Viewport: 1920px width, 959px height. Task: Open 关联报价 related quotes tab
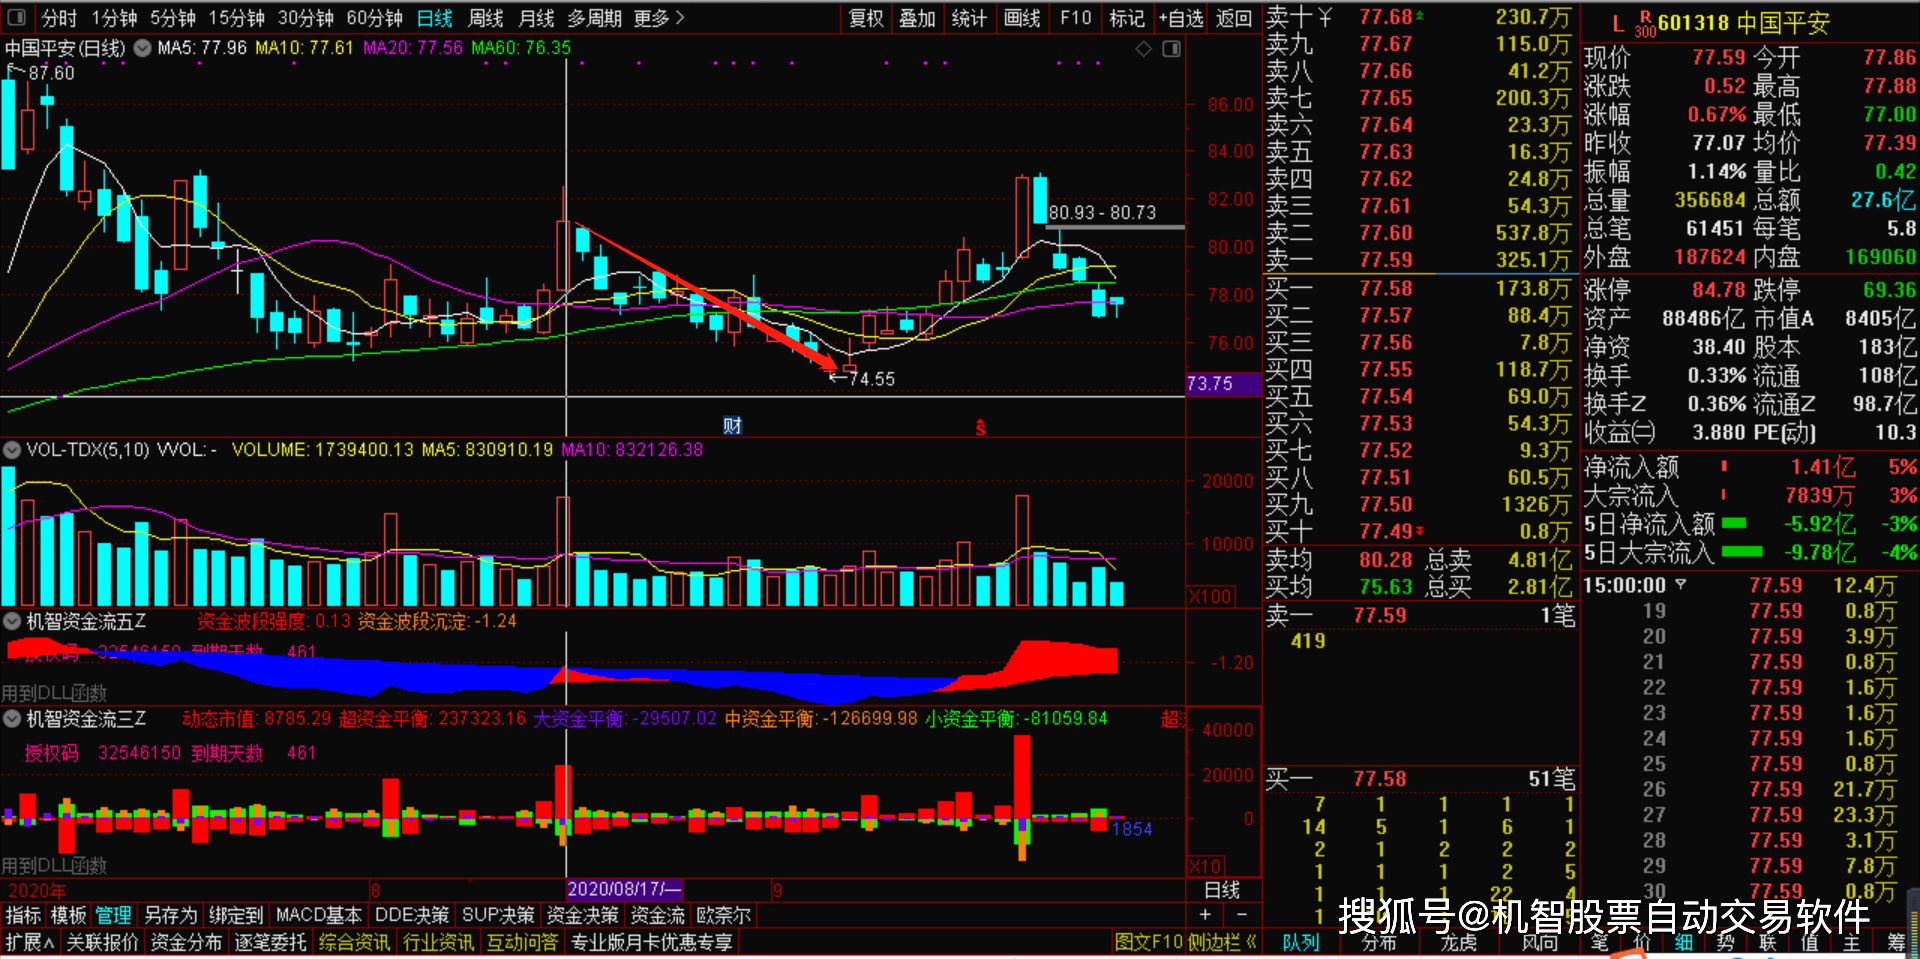[x=102, y=942]
